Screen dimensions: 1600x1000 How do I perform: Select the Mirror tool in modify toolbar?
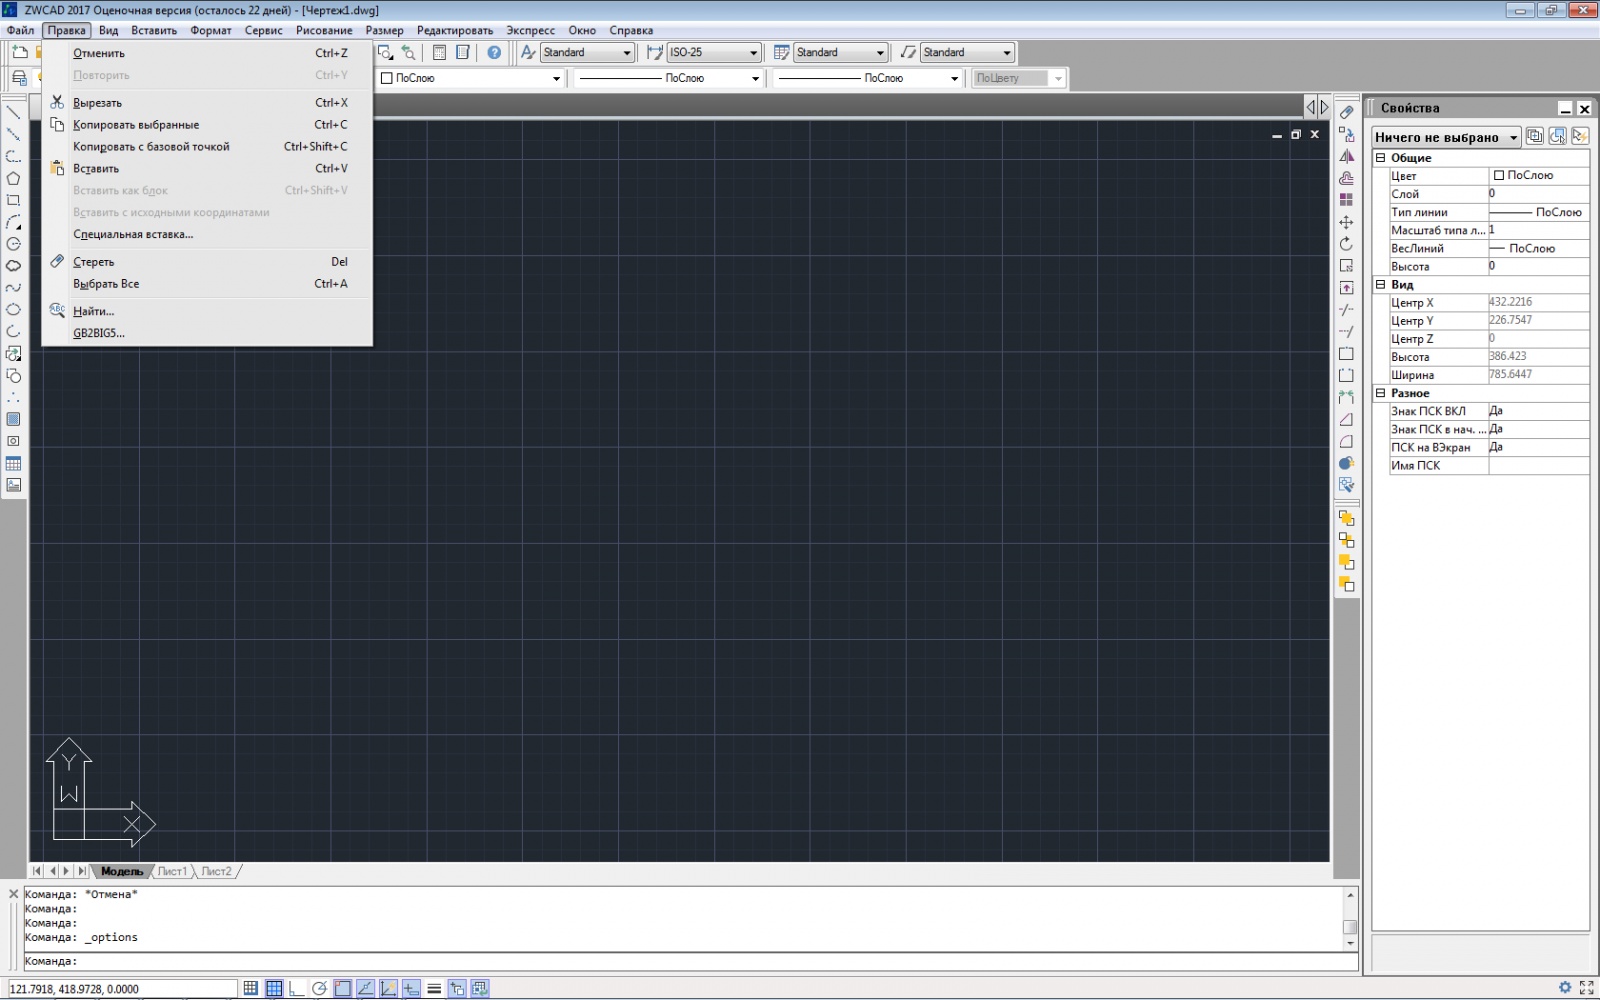click(1346, 156)
